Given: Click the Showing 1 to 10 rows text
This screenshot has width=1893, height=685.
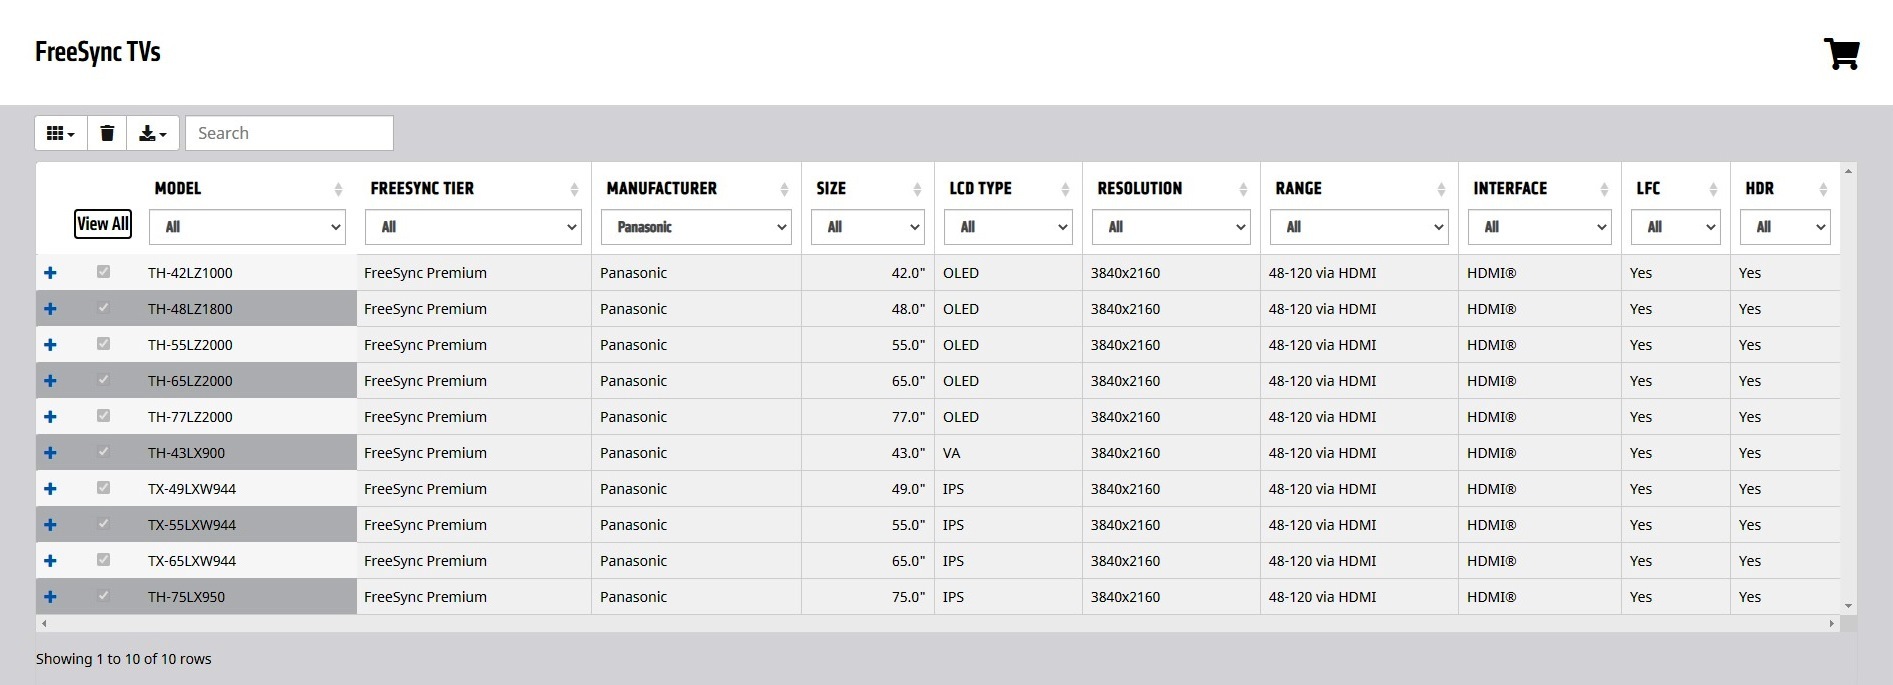Looking at the screenshot, I should click(x=124, y=659).
